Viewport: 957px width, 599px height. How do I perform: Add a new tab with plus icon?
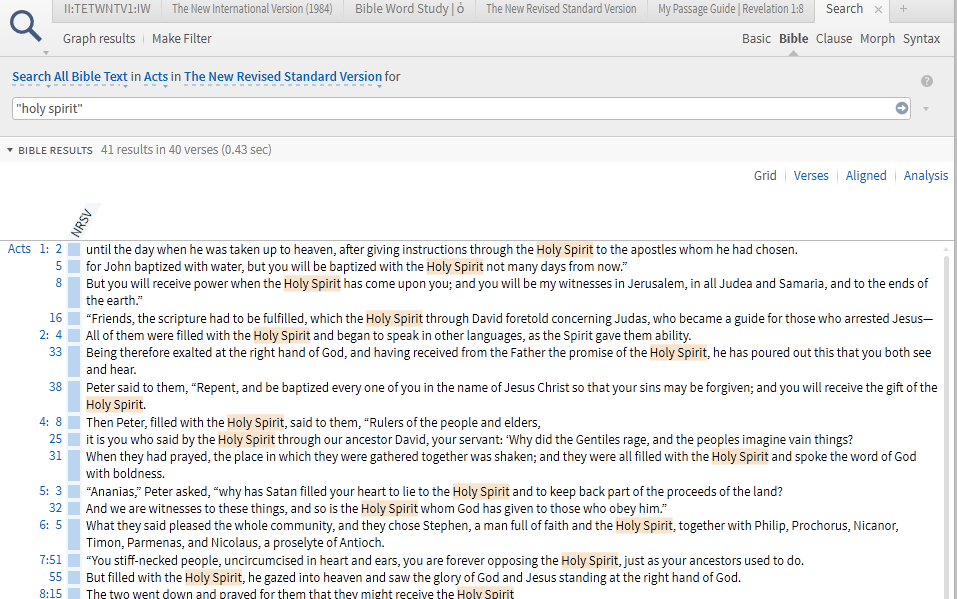tap(903, 9)
